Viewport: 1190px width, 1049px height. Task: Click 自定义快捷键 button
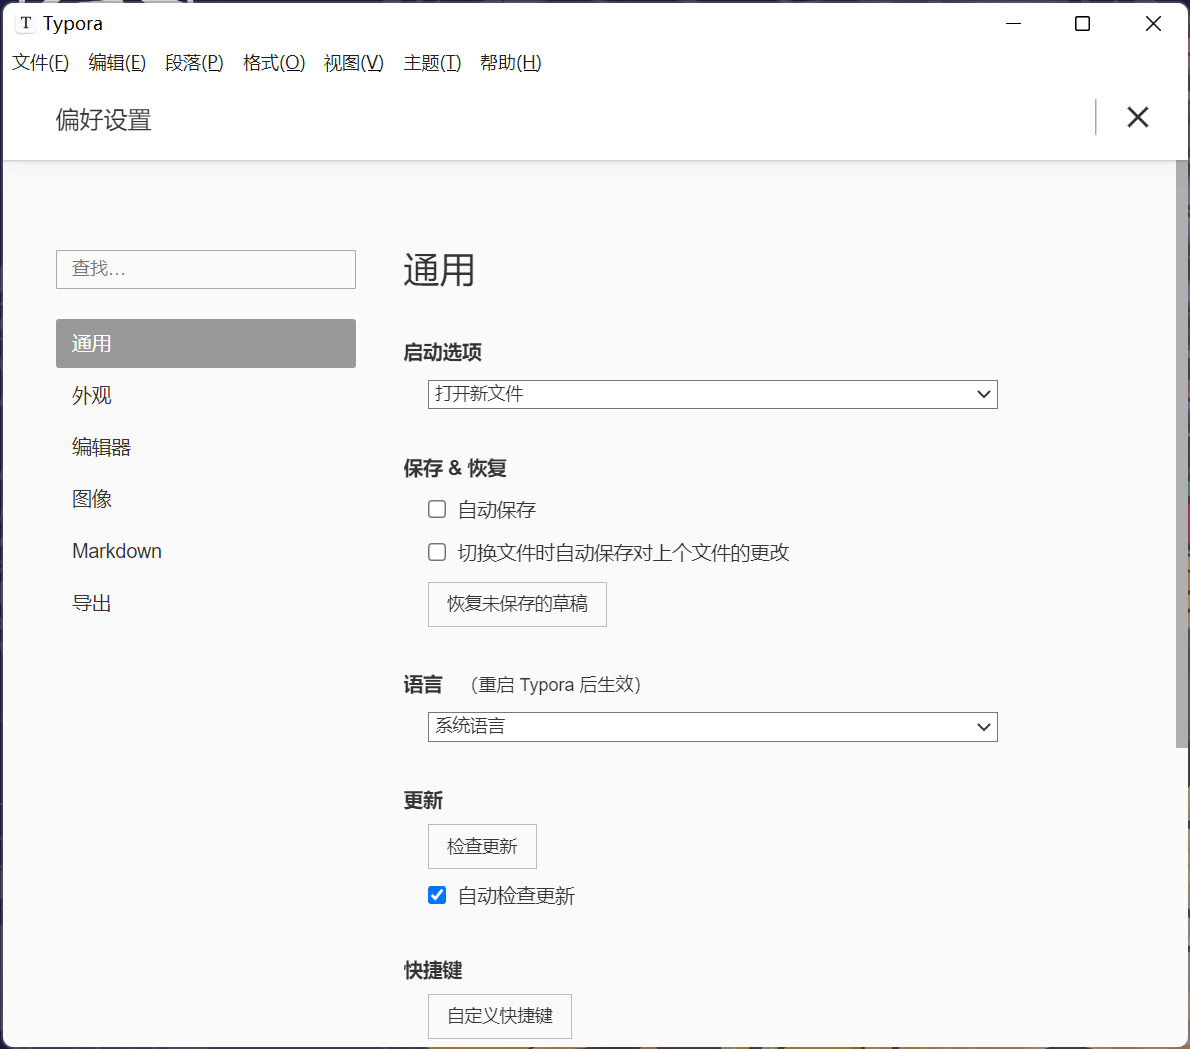click(499, 1016)
